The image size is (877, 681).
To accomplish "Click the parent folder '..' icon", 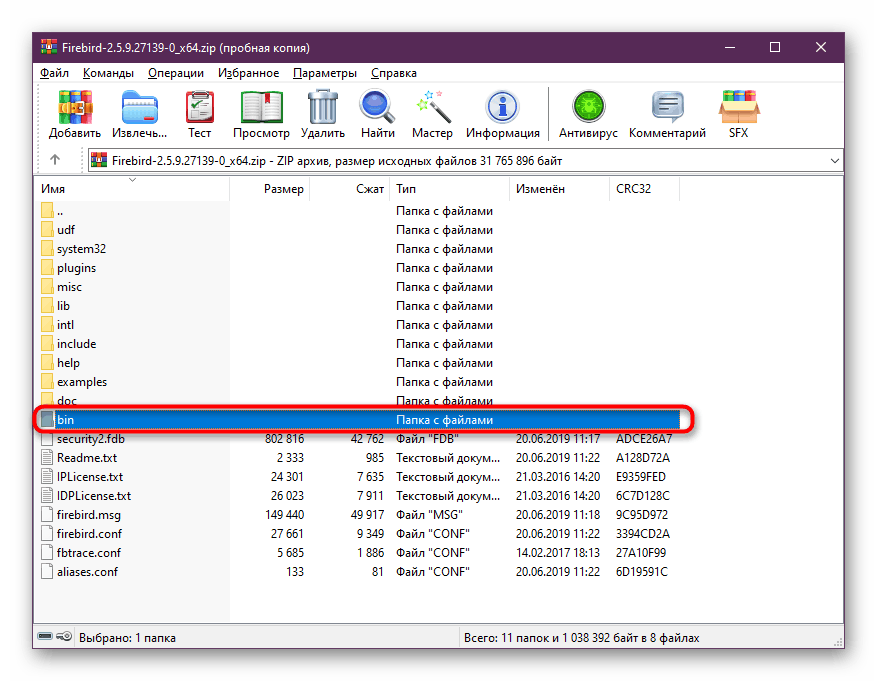I will [47, 211].
